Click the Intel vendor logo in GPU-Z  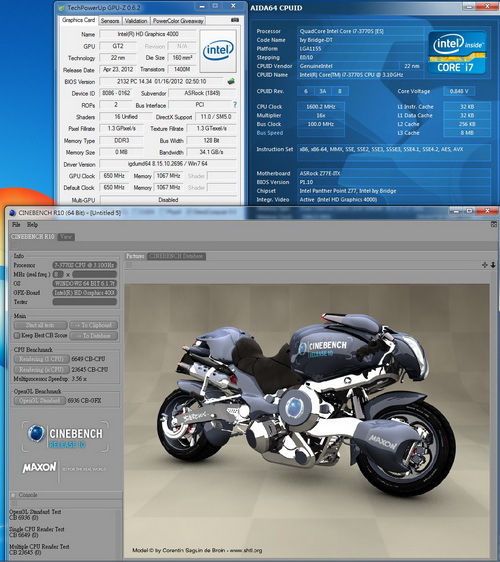(x=218, y=51)
